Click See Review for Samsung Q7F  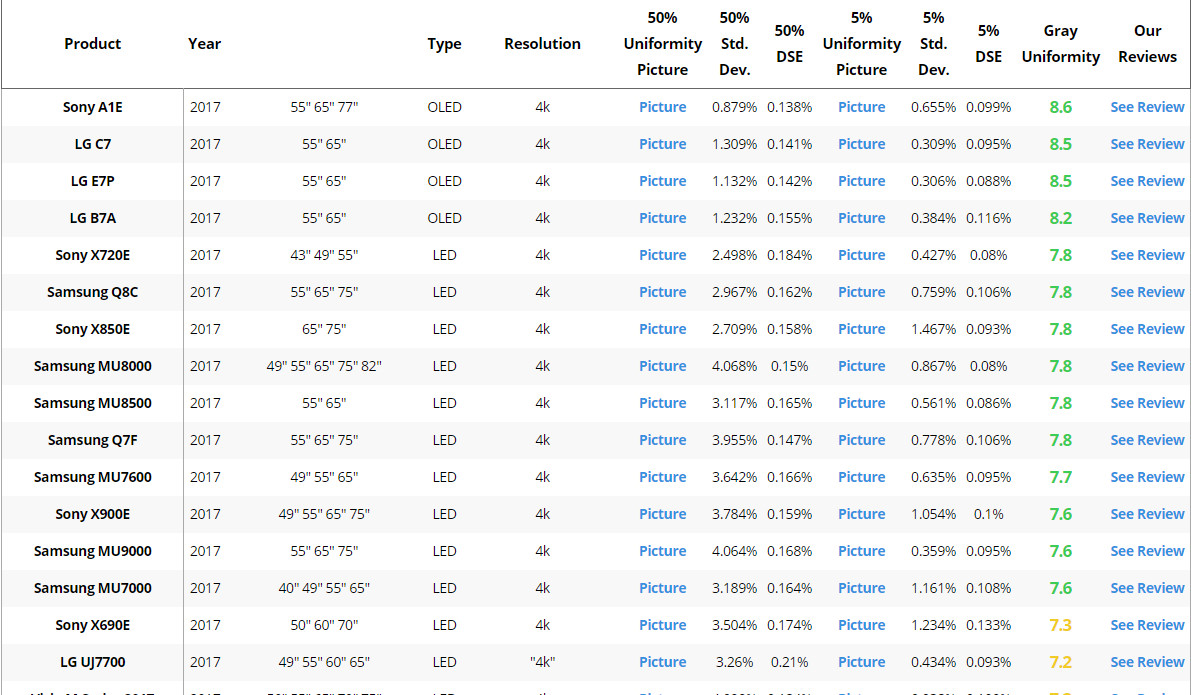coord(1147,440)
